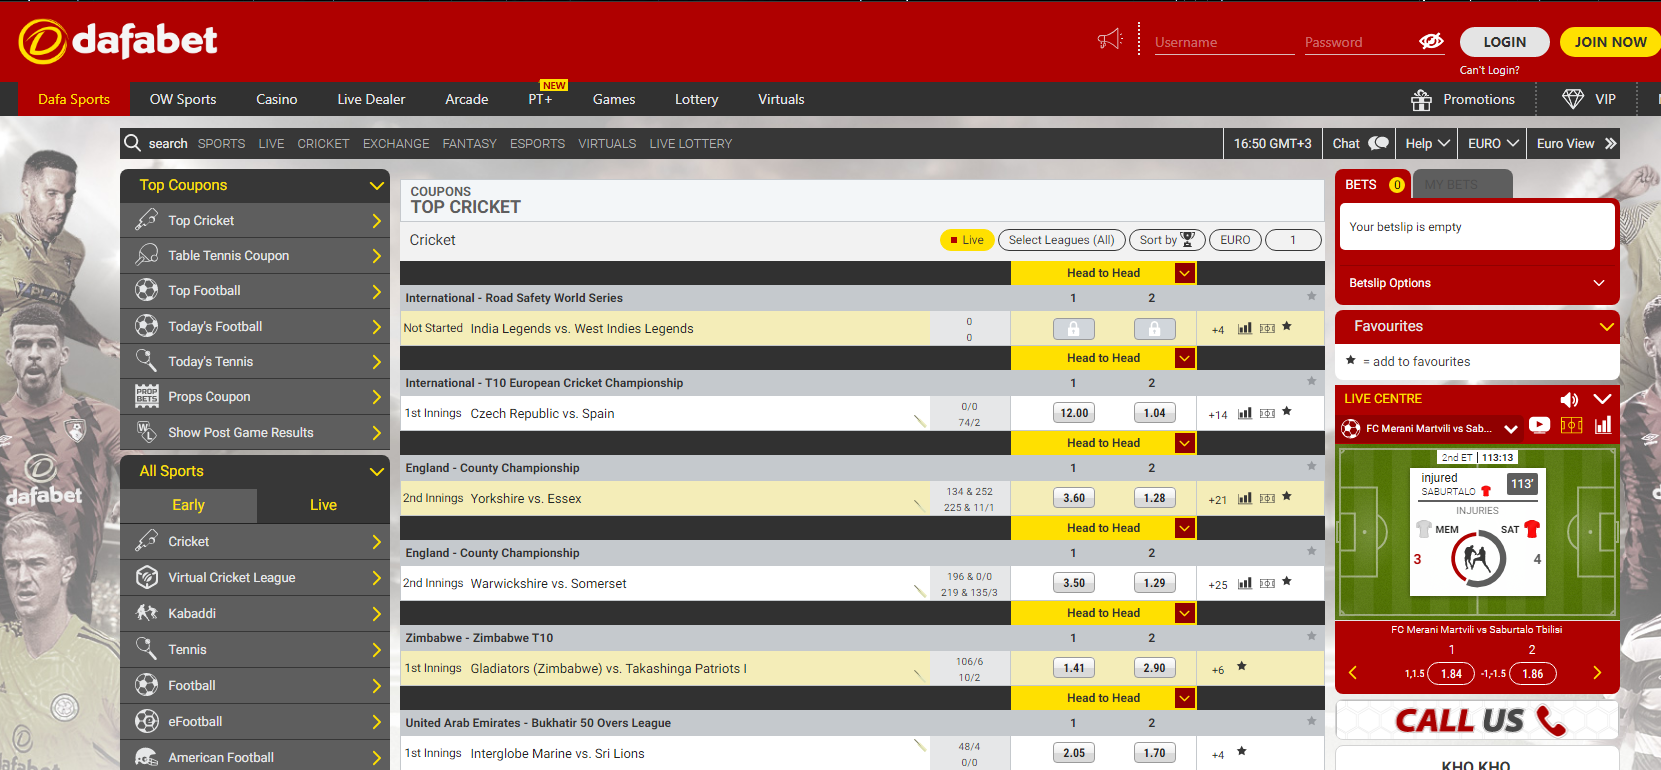Open American Football sport

[255, 757]
